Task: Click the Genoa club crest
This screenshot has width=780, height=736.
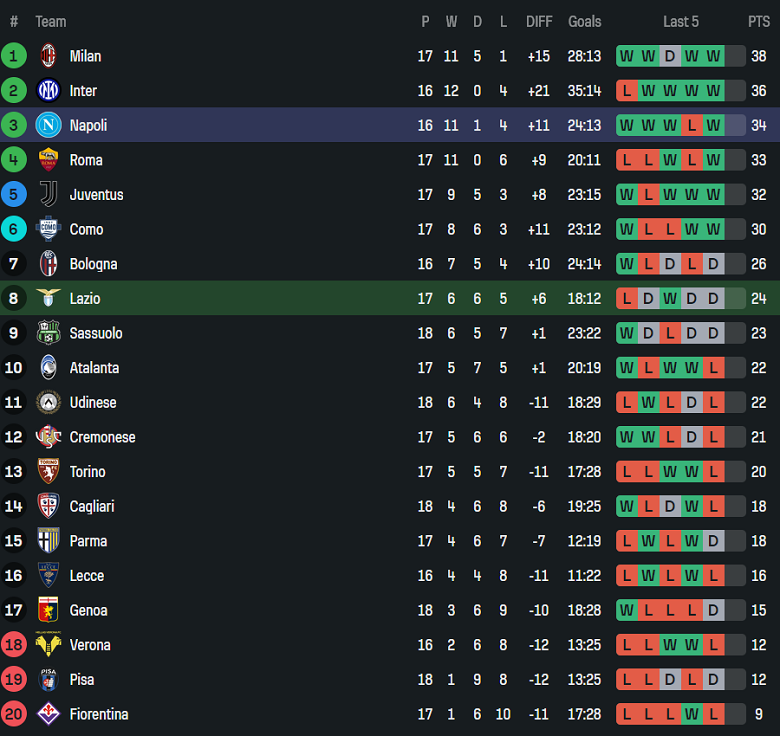Action: click(48, 610)
